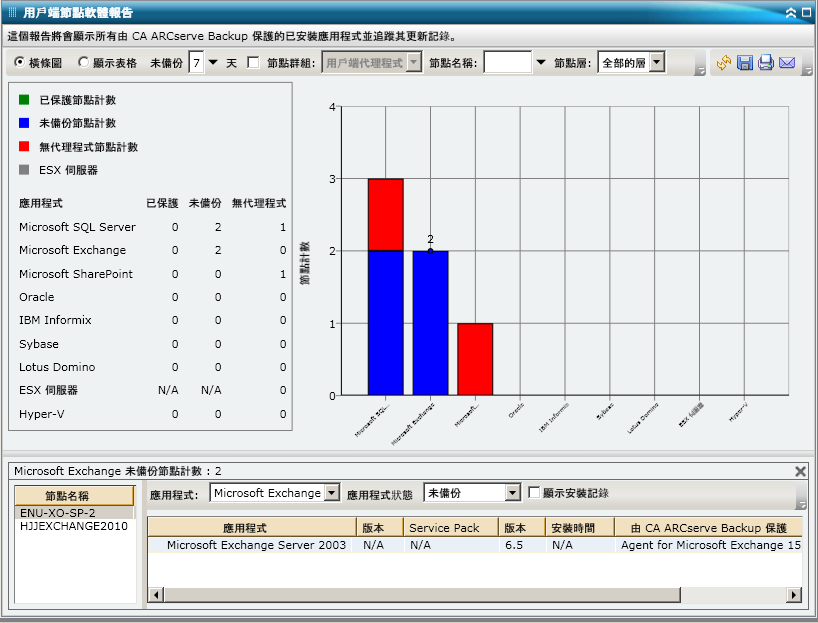818x623 pixels.
Task: Toggle the 節點群組 checkbox
Action: click(254, 63)
